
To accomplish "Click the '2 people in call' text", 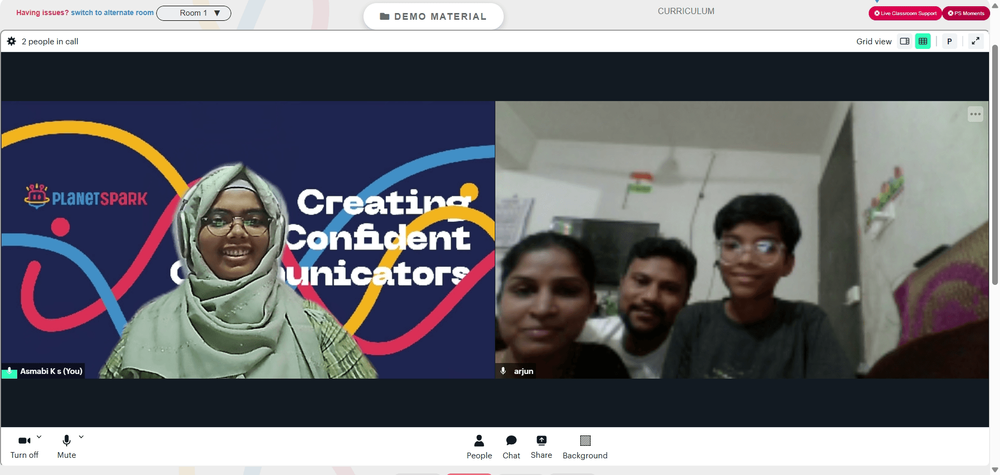I will click(50, 41).
